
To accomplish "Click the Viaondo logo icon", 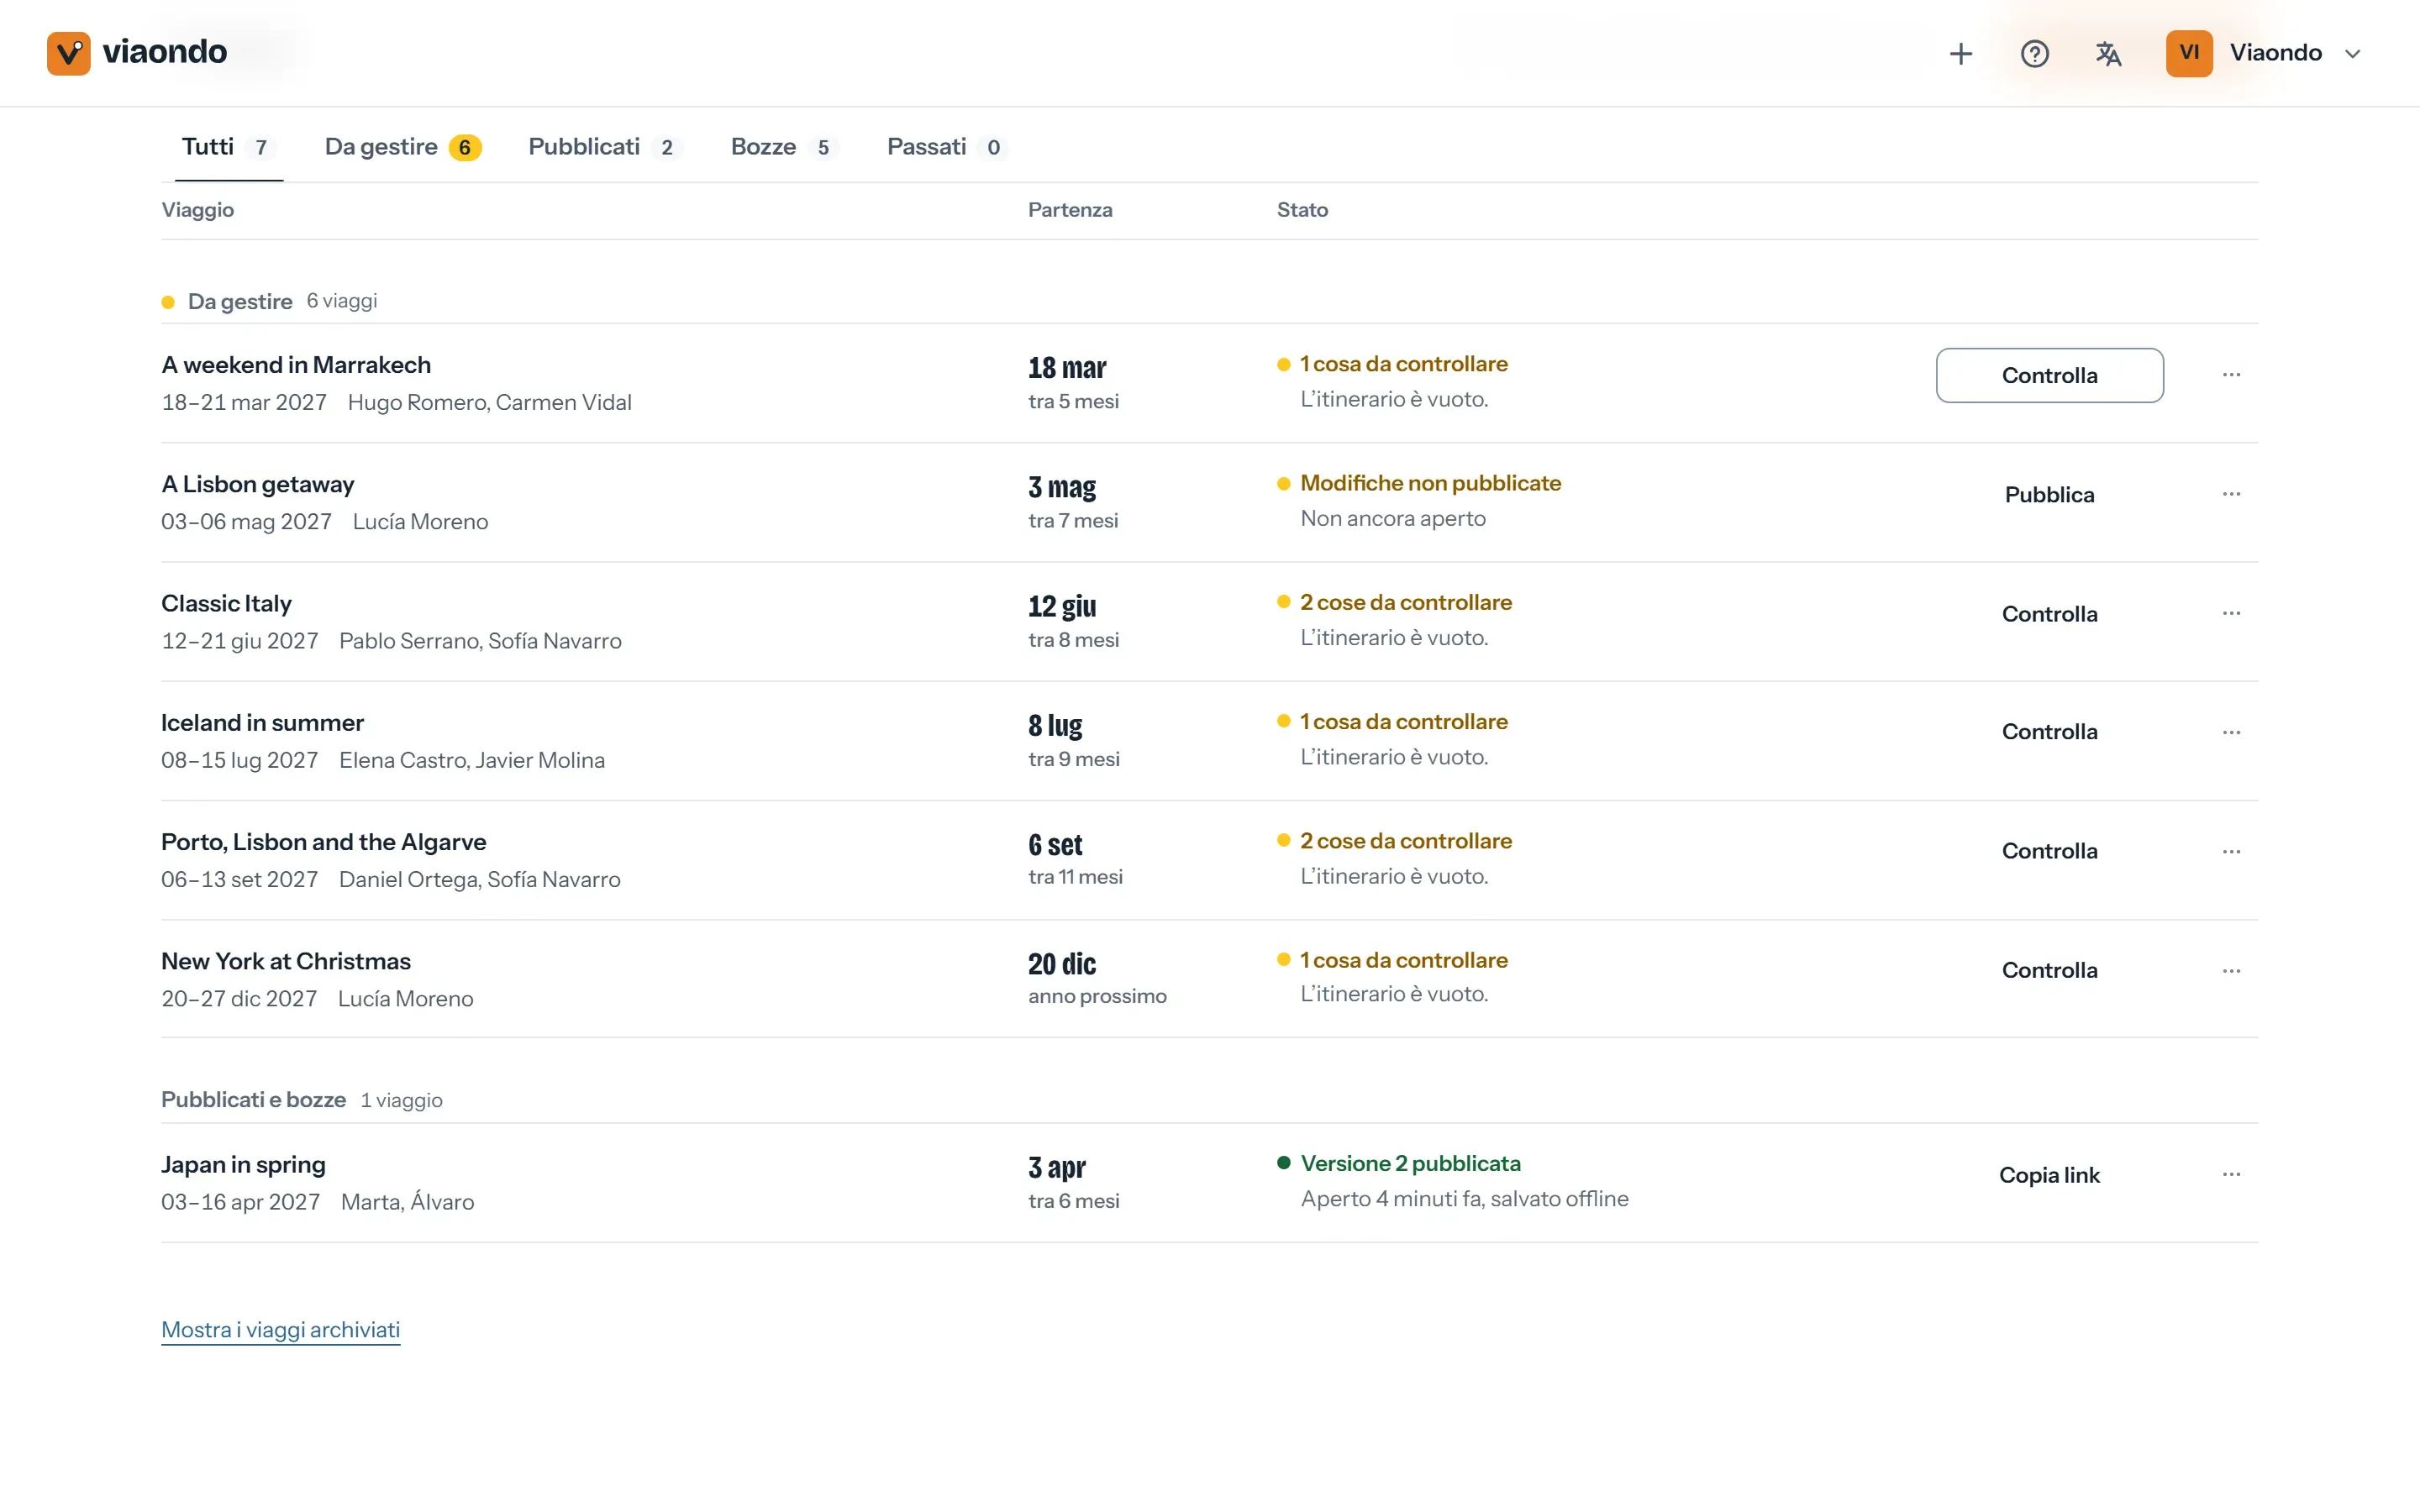I will 68,53.
